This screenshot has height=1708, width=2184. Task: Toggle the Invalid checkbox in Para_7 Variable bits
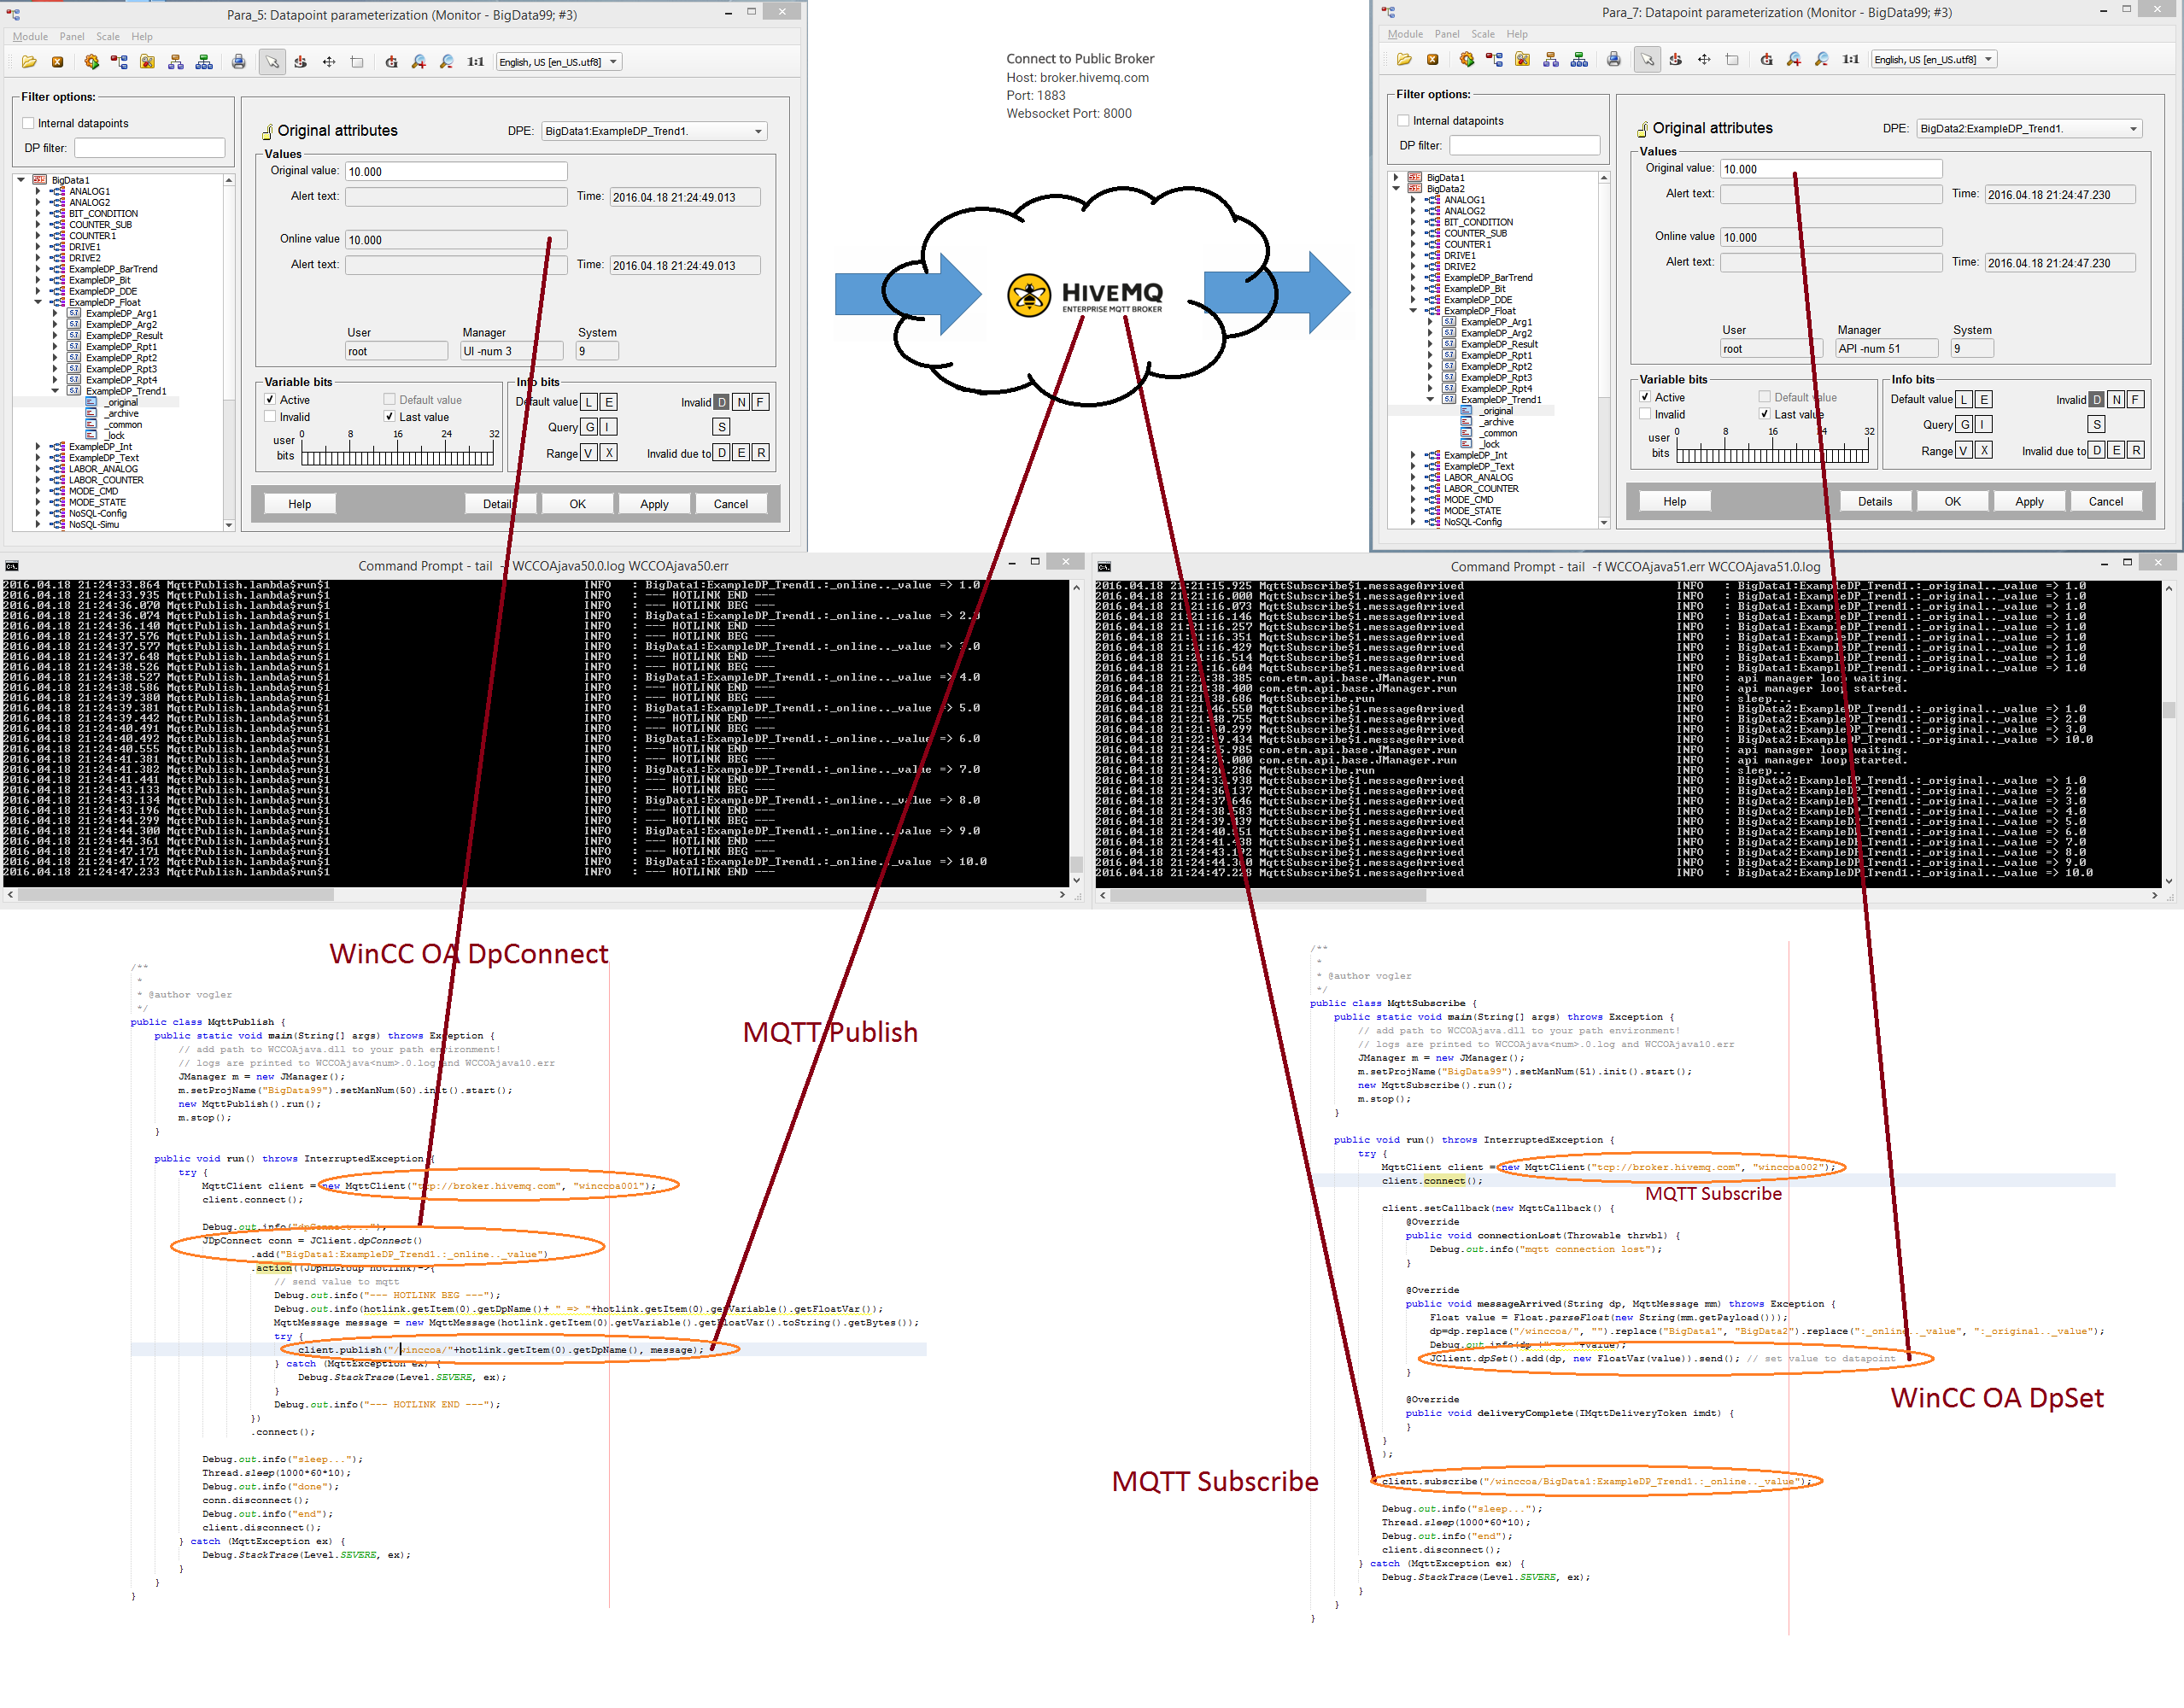[x=1645, y=415]
